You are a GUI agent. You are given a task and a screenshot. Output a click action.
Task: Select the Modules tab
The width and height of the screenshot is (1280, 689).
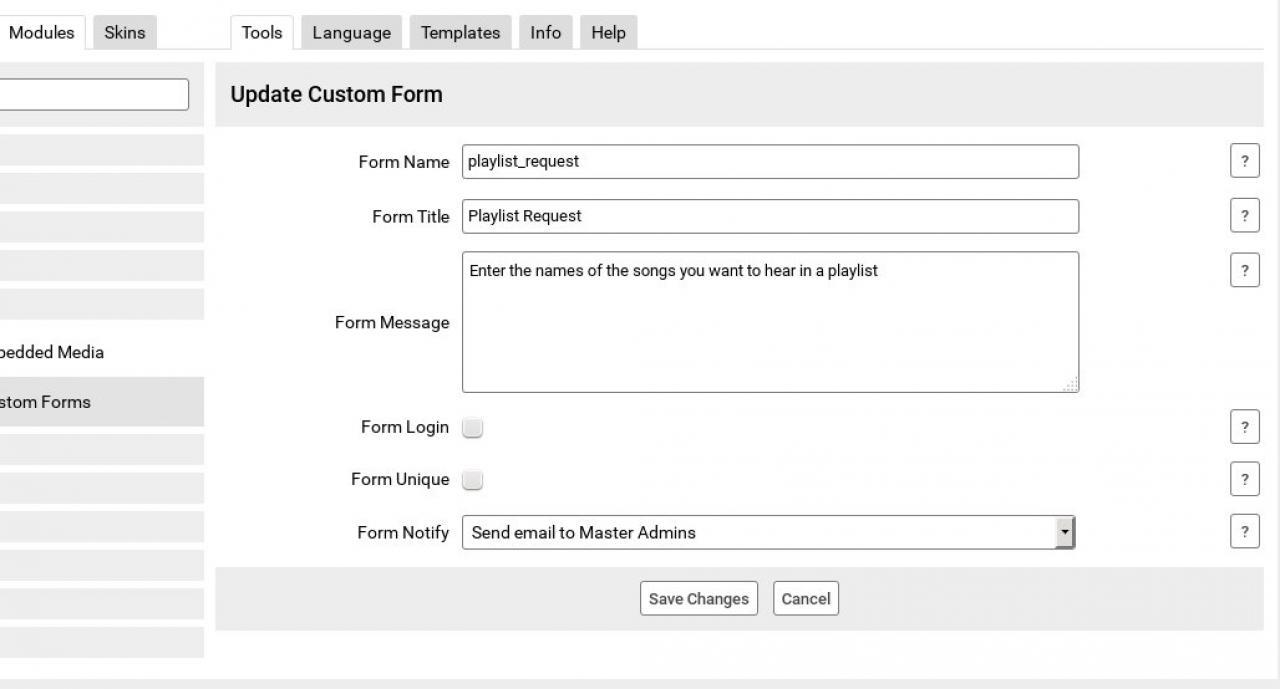click(42, 33)
